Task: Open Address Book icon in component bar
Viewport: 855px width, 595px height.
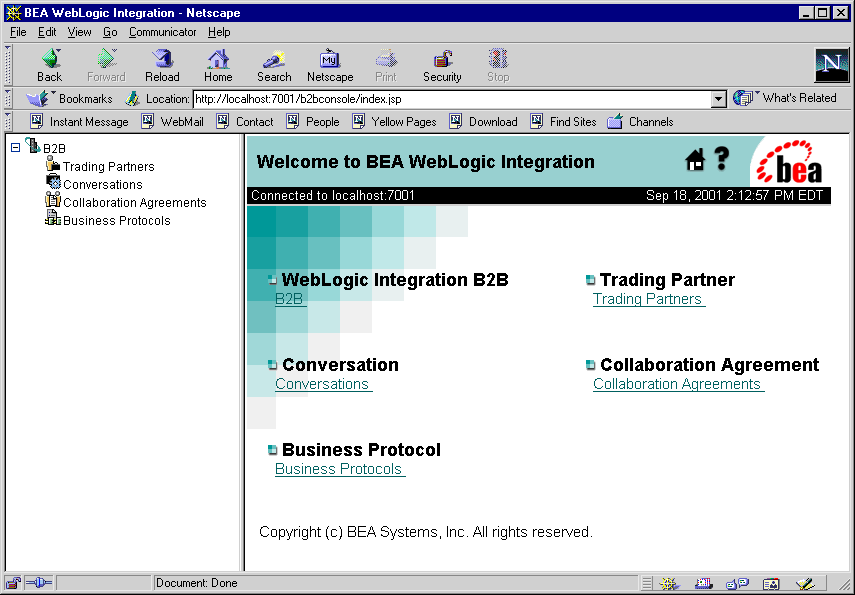Action: [771, 584]
